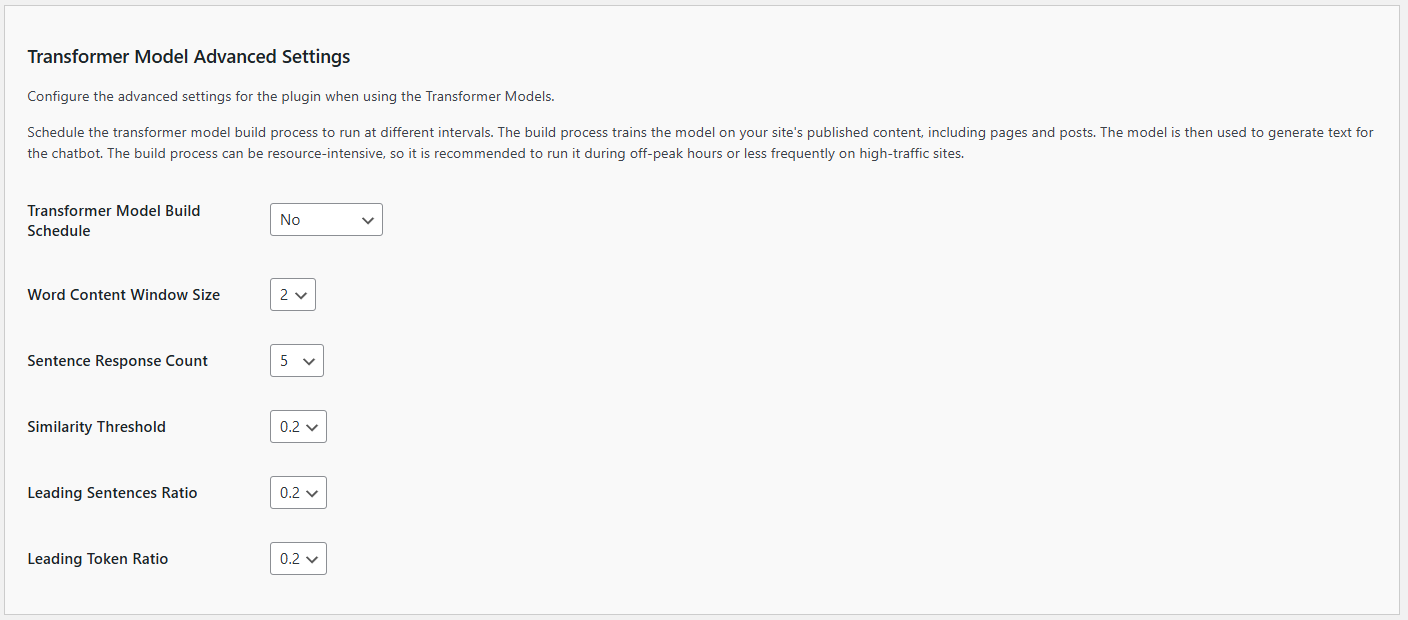The image size is (1408, 620).
Task: Click the 'Similarity Threshold' field label
Action: [x=97, y=427]
